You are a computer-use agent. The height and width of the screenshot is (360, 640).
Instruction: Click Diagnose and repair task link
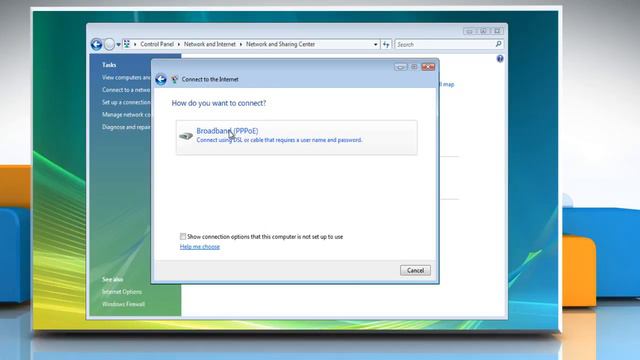126,127
